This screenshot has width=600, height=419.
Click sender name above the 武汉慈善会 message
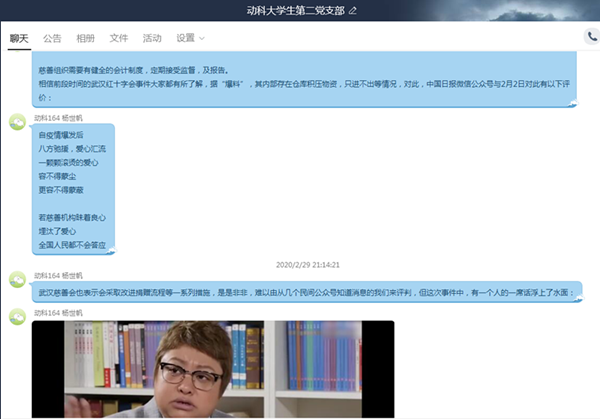point(59,274)
